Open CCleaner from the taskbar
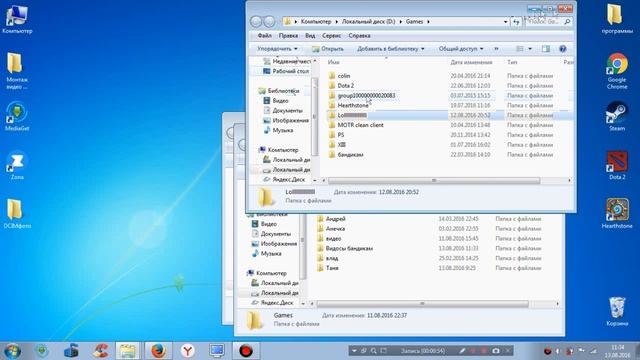 (x=100, y=351)
